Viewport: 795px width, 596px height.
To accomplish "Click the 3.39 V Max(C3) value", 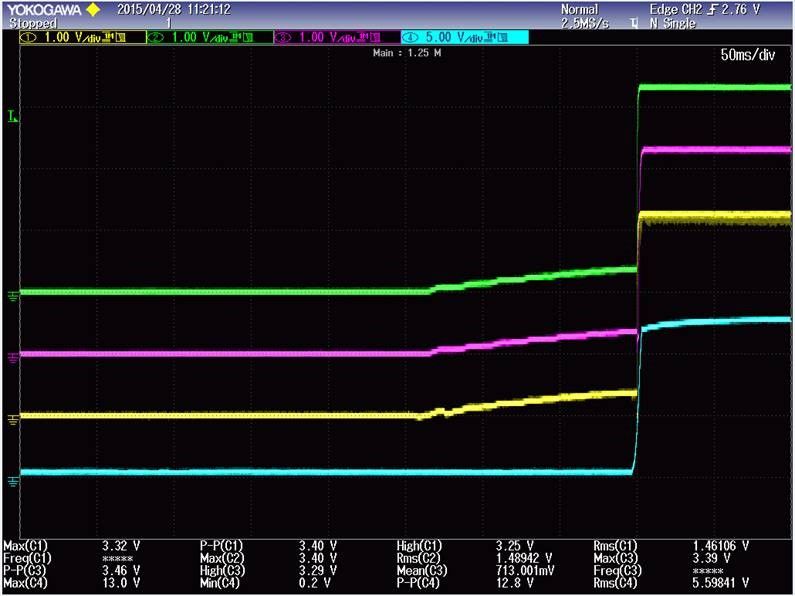I will click(x=711, y=558).
